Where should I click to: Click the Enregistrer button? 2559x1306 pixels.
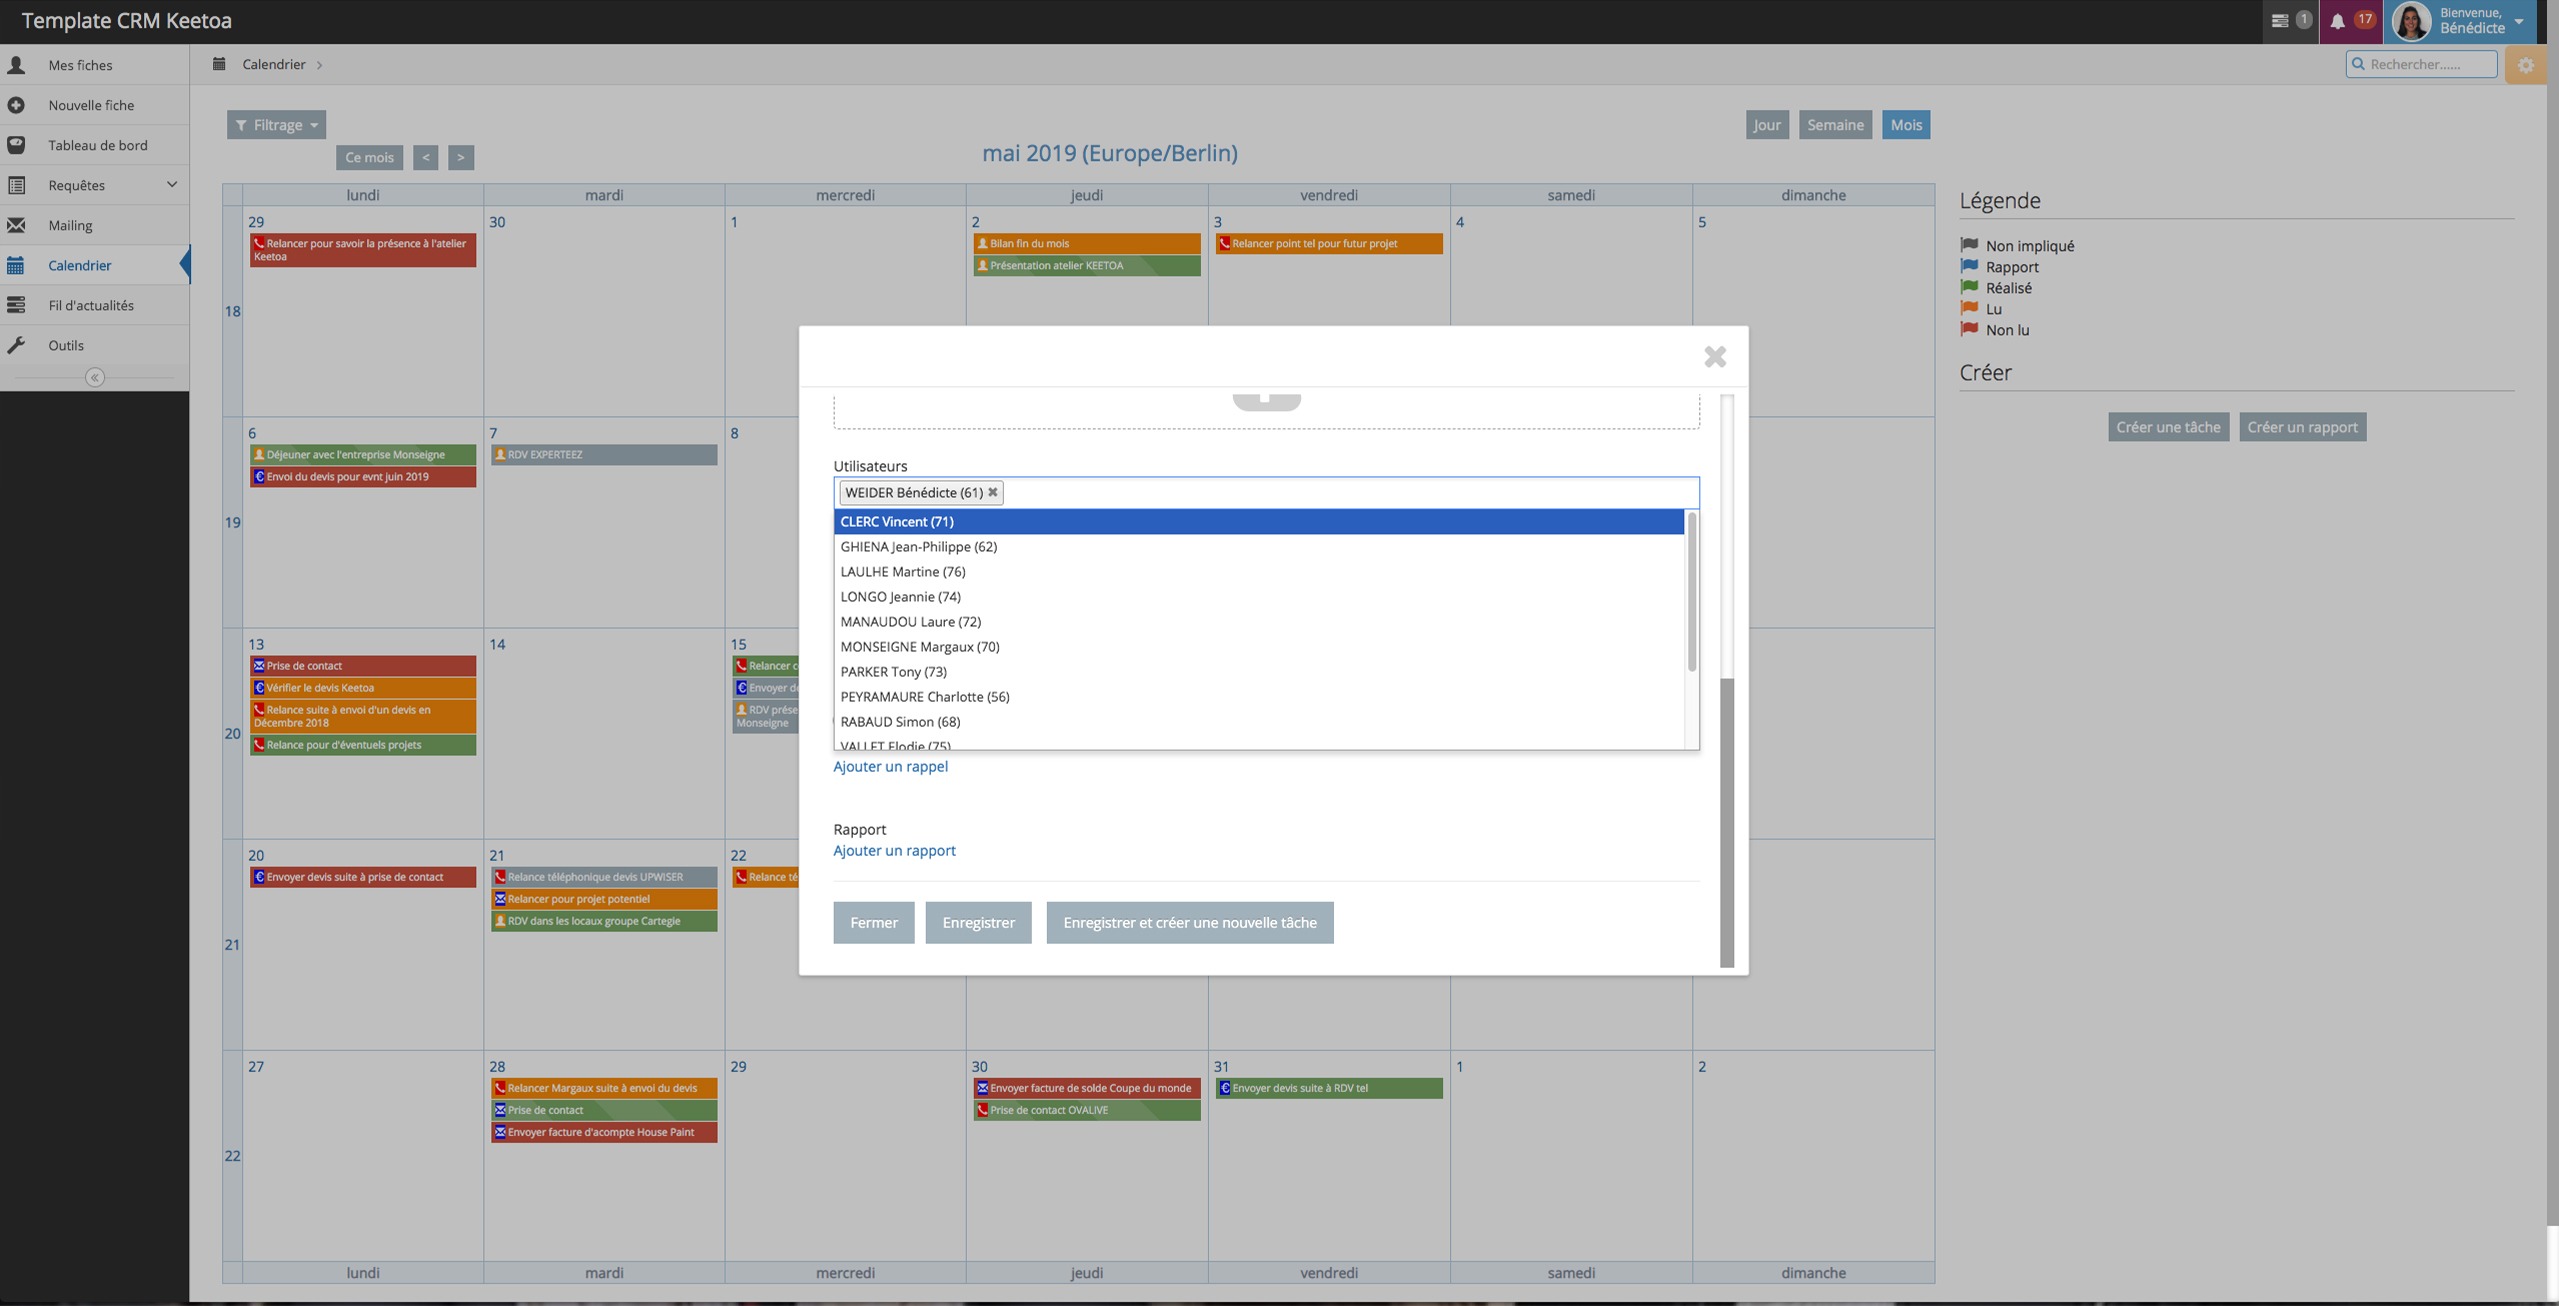(977, 922)
